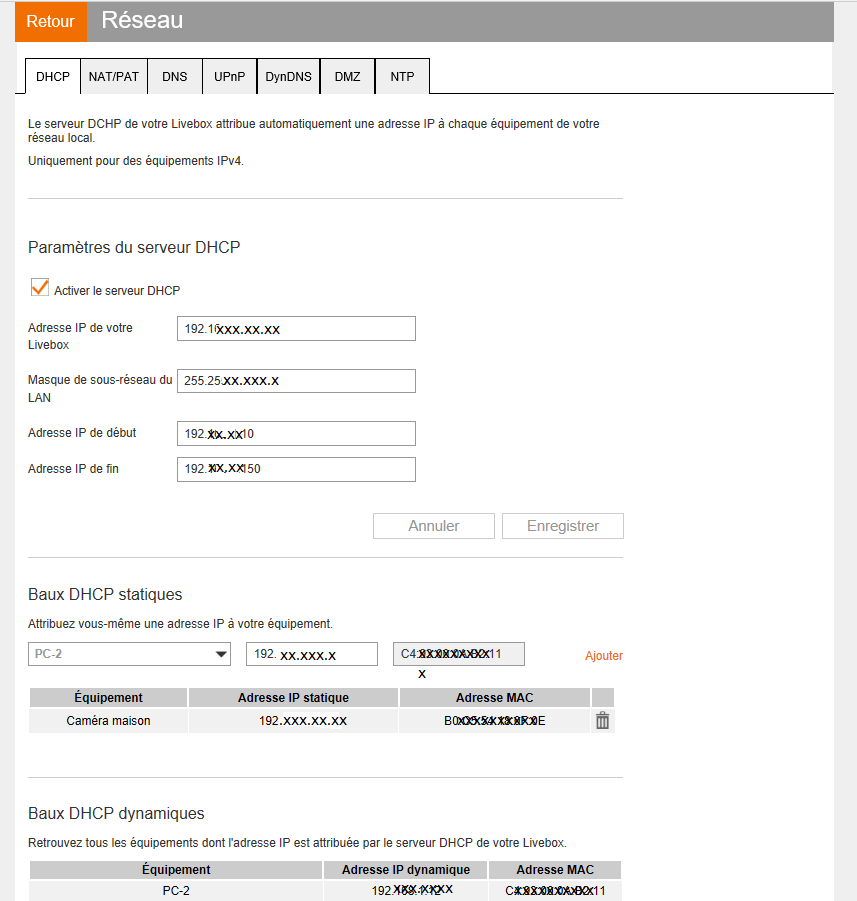
Task: Click the Ajouter link
Action: point(603,655)
